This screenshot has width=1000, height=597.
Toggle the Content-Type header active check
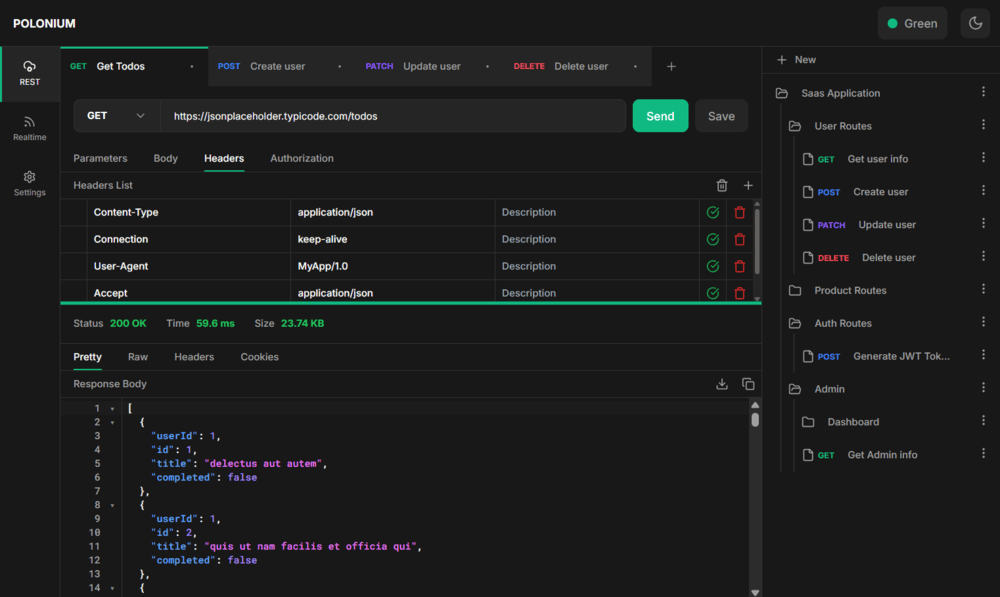click(713, 212)
